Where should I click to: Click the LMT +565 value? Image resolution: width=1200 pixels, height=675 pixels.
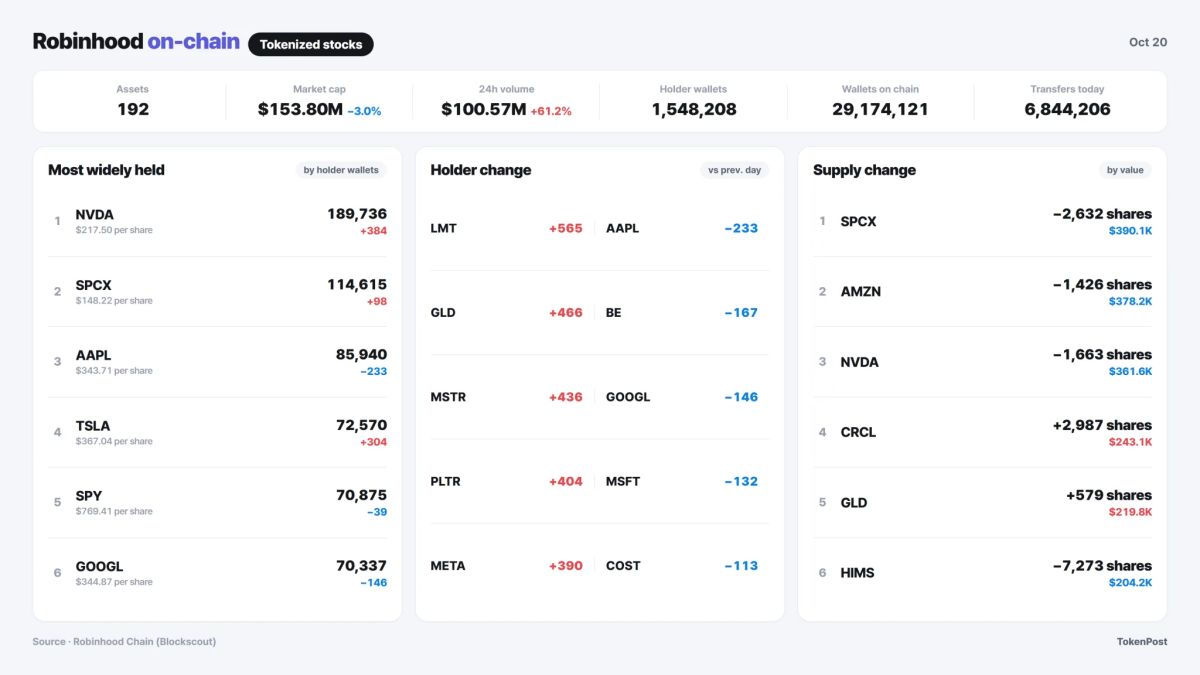click(565, 228)
